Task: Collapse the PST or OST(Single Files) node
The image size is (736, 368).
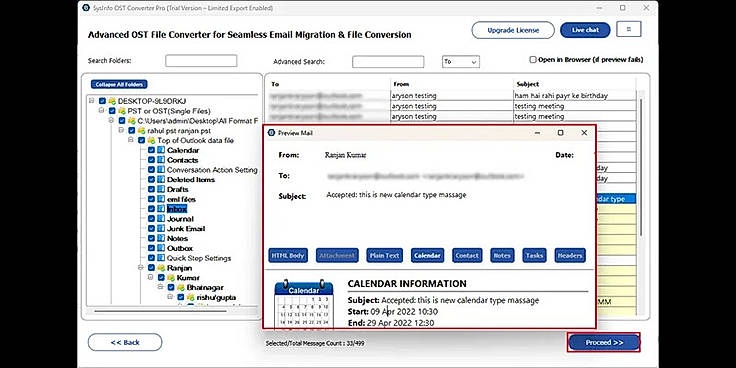Action: (x=101, y=110)
